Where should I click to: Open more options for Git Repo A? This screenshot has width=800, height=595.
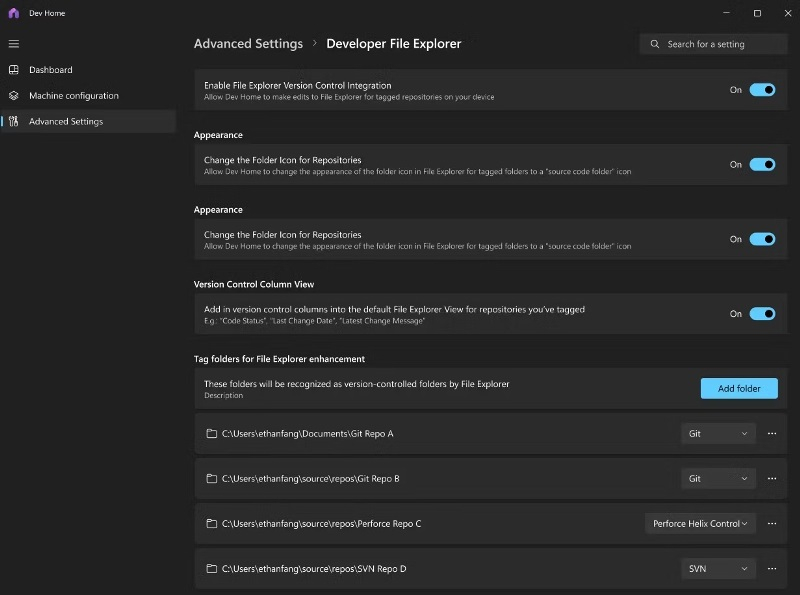(x=771, y=434)
